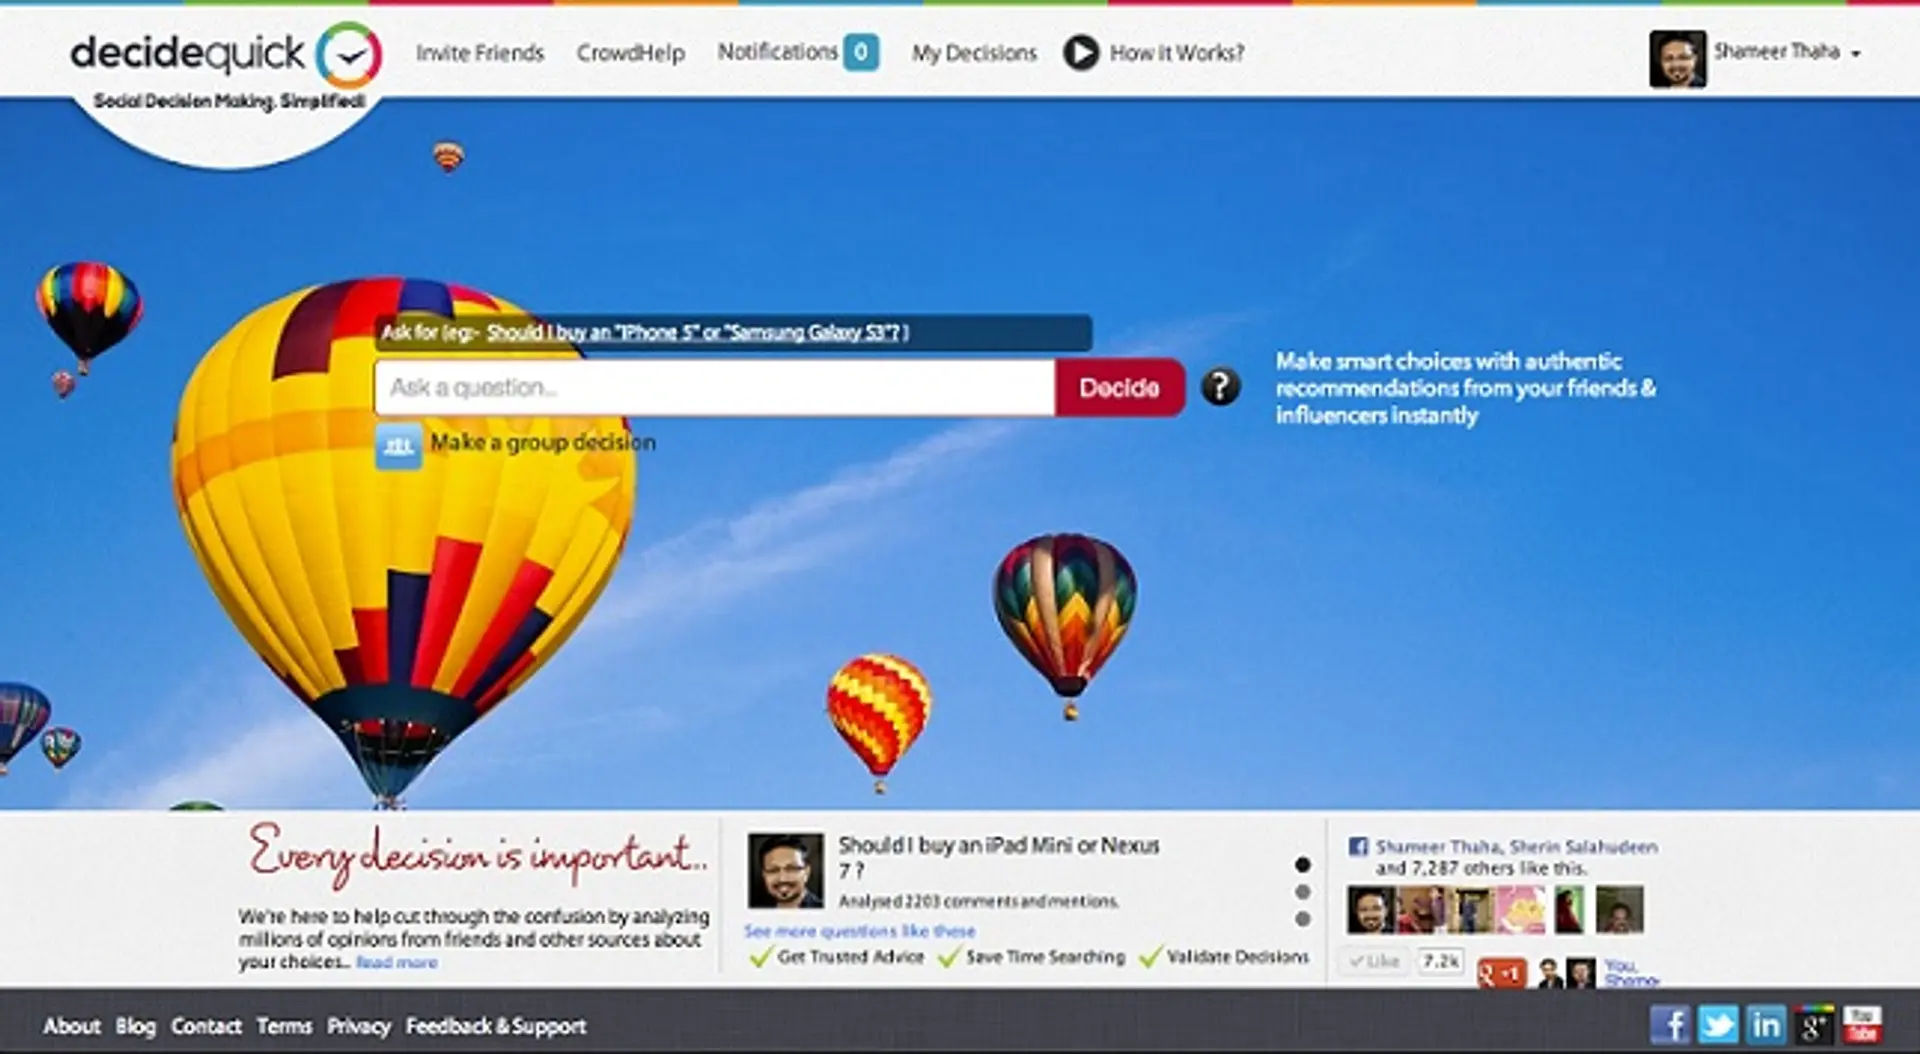Go to My Decisions
The image size is (1920, 1054).
(x=974, y=53)
